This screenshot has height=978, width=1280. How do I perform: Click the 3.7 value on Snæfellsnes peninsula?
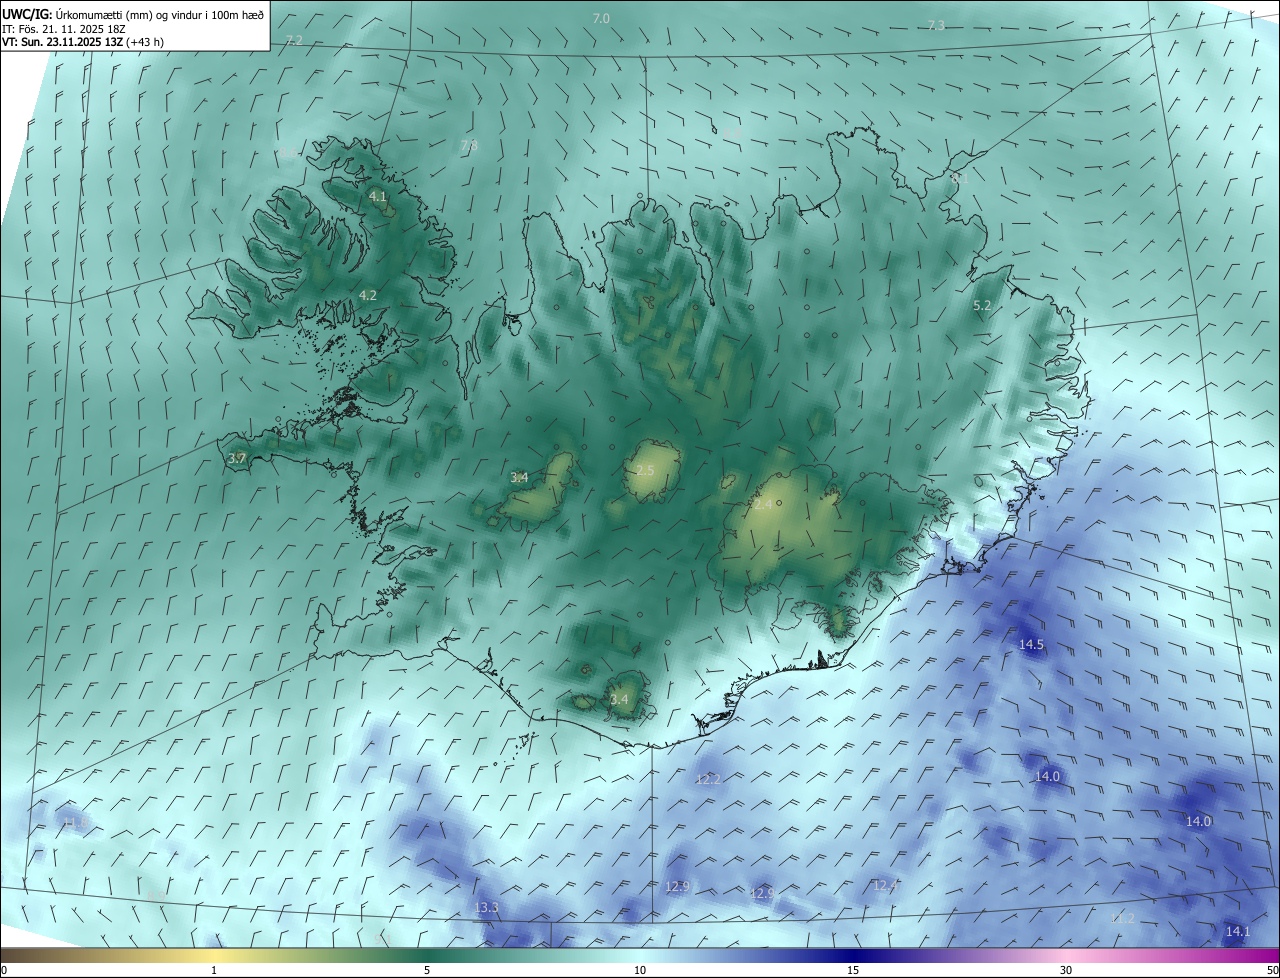tap(237, 458)
